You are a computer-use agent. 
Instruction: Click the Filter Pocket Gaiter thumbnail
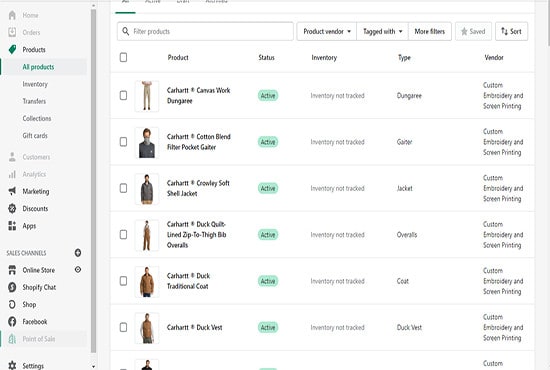[147, 142]
